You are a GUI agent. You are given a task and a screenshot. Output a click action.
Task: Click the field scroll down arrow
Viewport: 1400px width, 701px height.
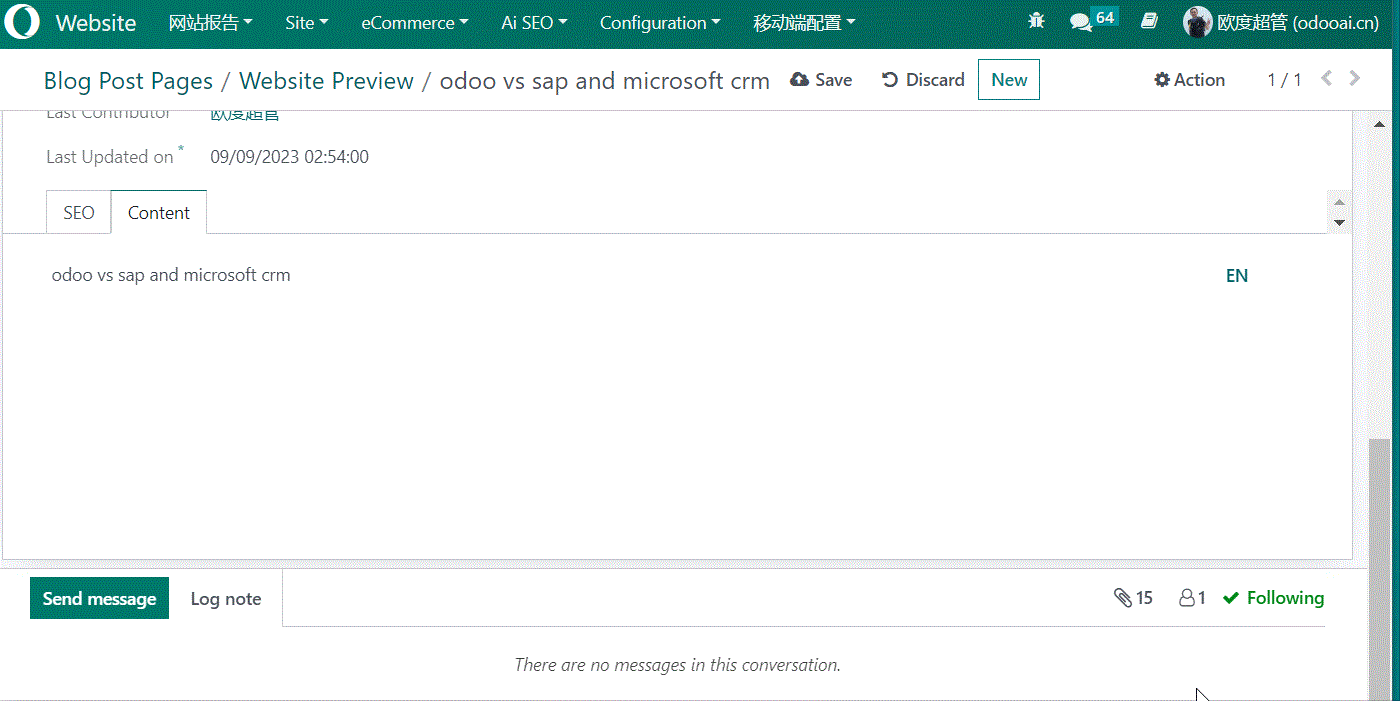pos(1340,222)
